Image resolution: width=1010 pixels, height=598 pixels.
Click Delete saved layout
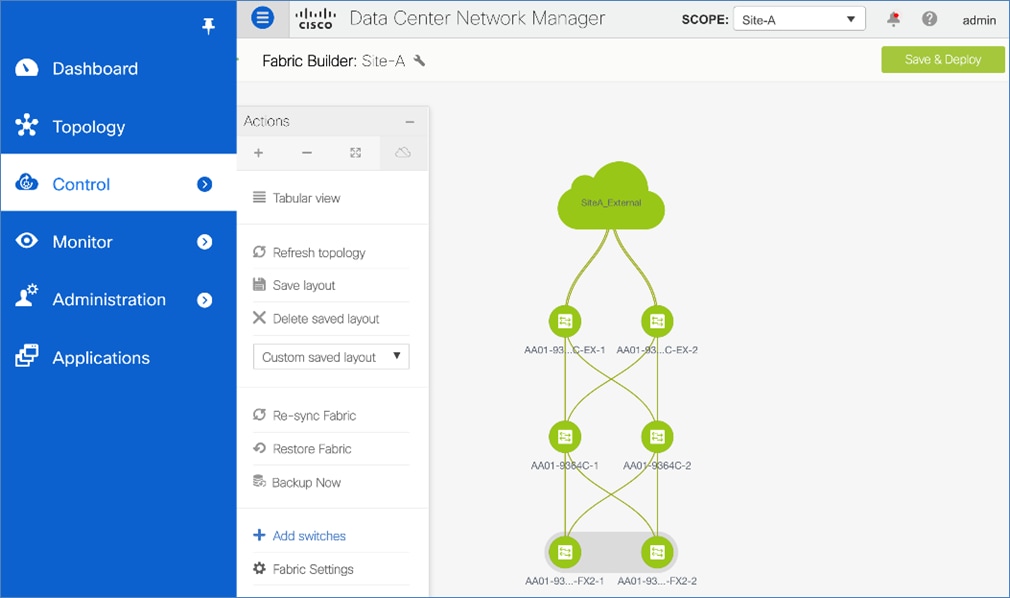[x=316, y=318]
